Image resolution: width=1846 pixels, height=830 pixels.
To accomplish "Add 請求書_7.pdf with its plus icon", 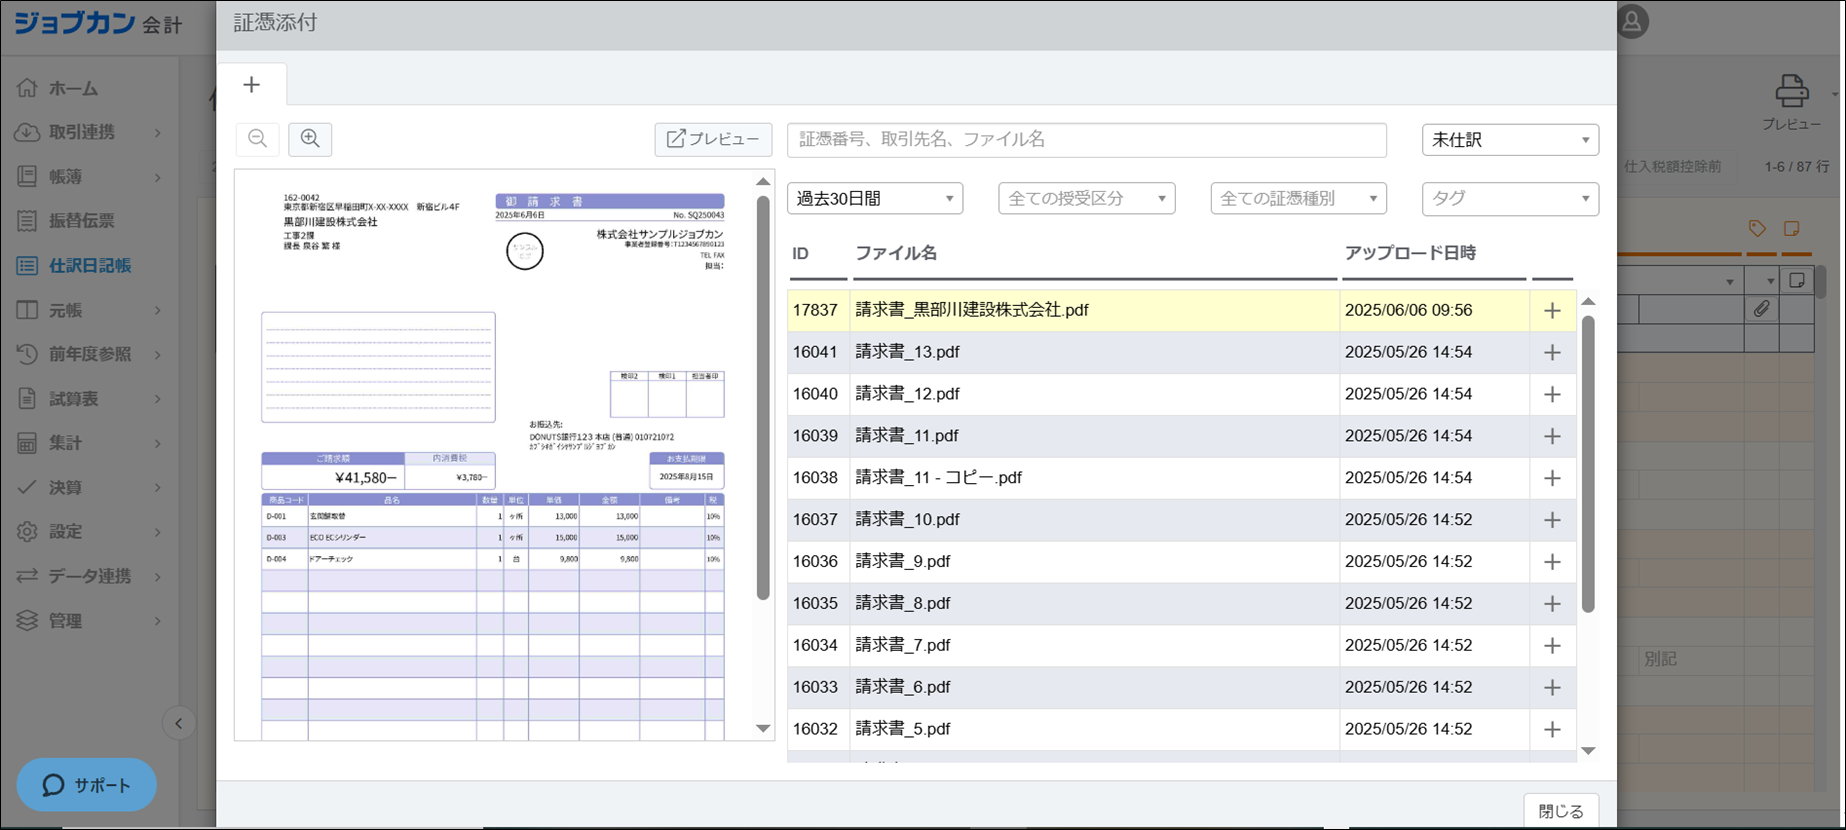I will [1552, 646].
